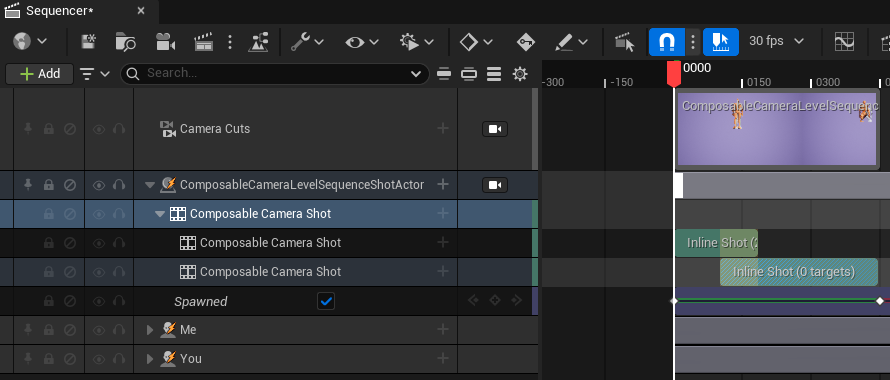Click camera button on ComposableCameraLevelSequenceShotActor row

[x=495, y=185]
